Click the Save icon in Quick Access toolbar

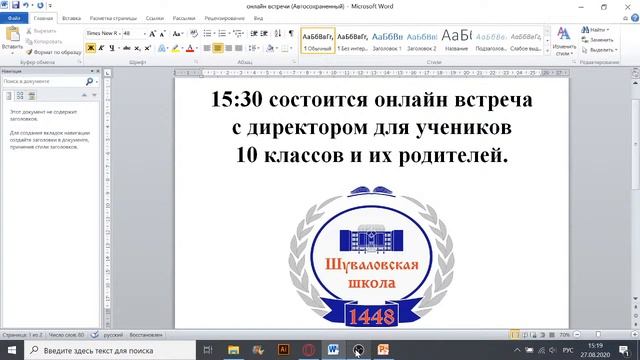16,5
